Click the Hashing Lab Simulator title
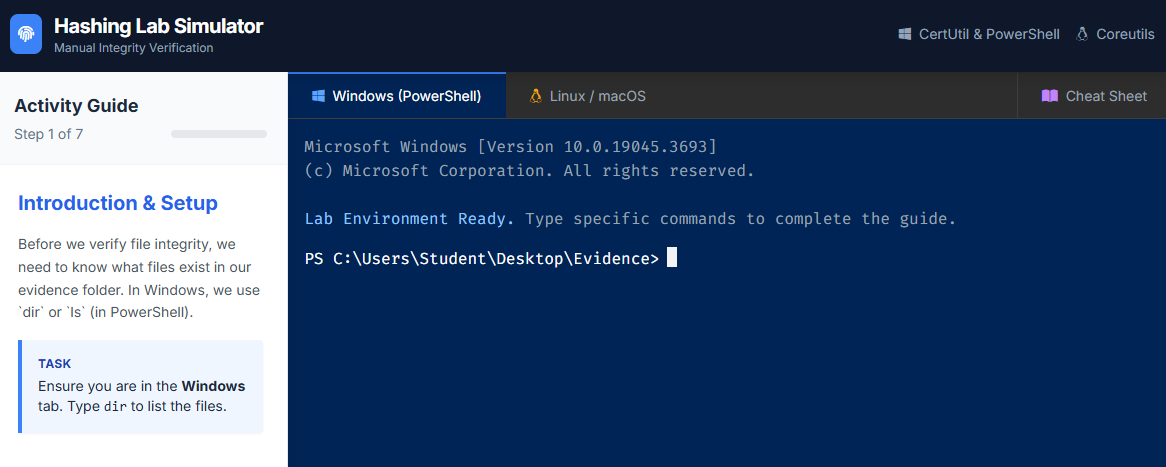 pos(159,26)
